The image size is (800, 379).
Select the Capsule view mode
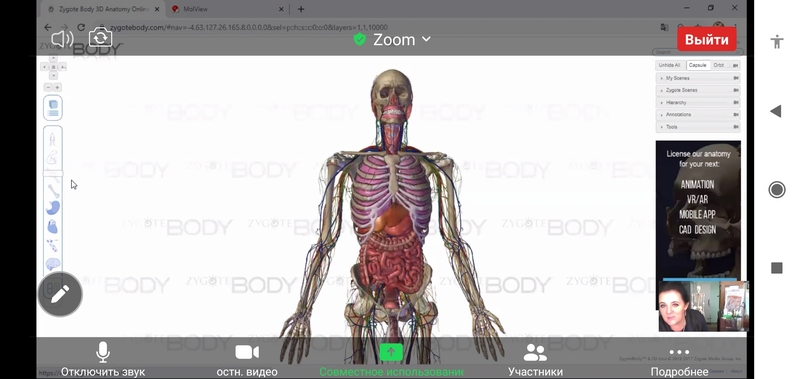(697, 65)
